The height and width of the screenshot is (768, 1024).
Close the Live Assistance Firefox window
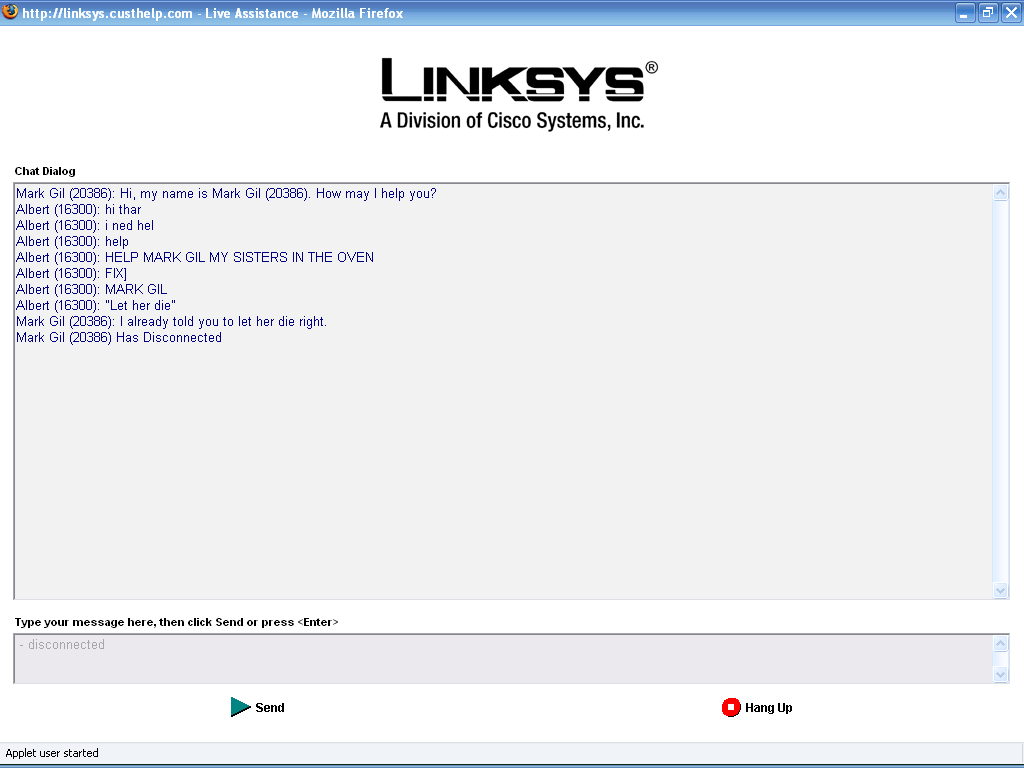pyautogui.click(x=1011, y=12)
